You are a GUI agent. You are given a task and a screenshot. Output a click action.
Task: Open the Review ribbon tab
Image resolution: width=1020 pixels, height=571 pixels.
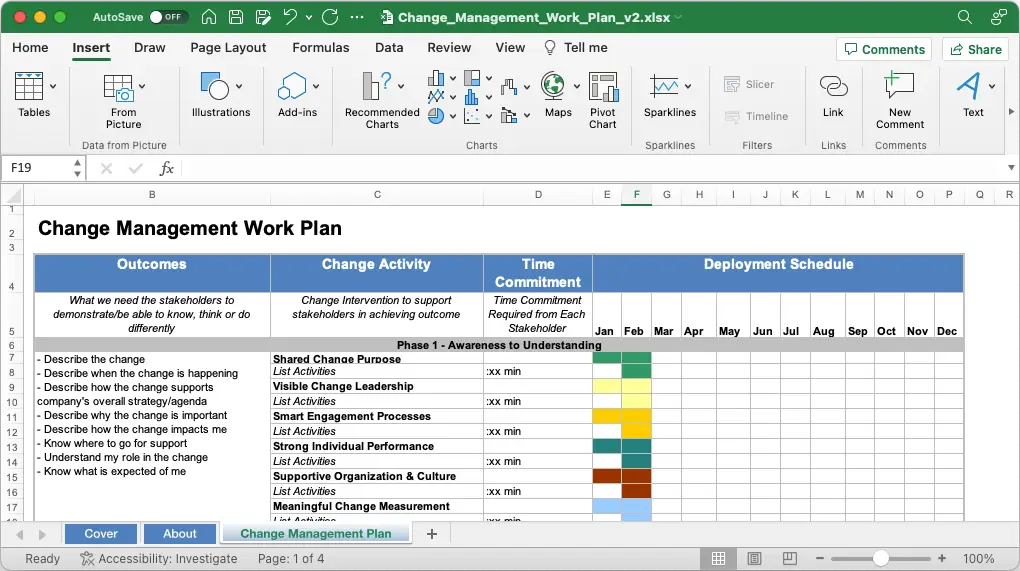(x=449, y=47)
